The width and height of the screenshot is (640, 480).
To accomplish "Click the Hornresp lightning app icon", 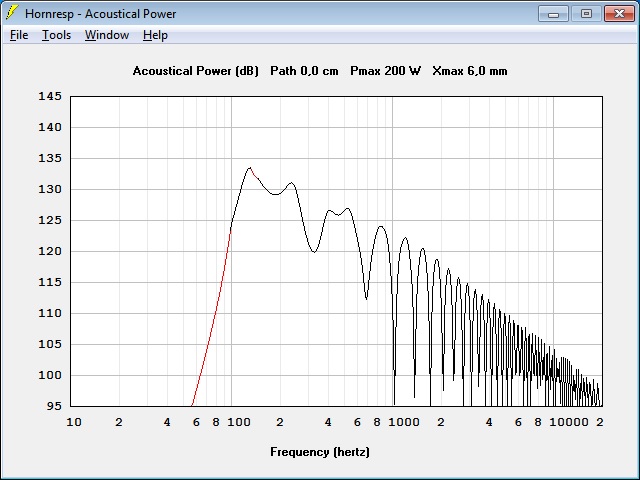I will (12, 13).
